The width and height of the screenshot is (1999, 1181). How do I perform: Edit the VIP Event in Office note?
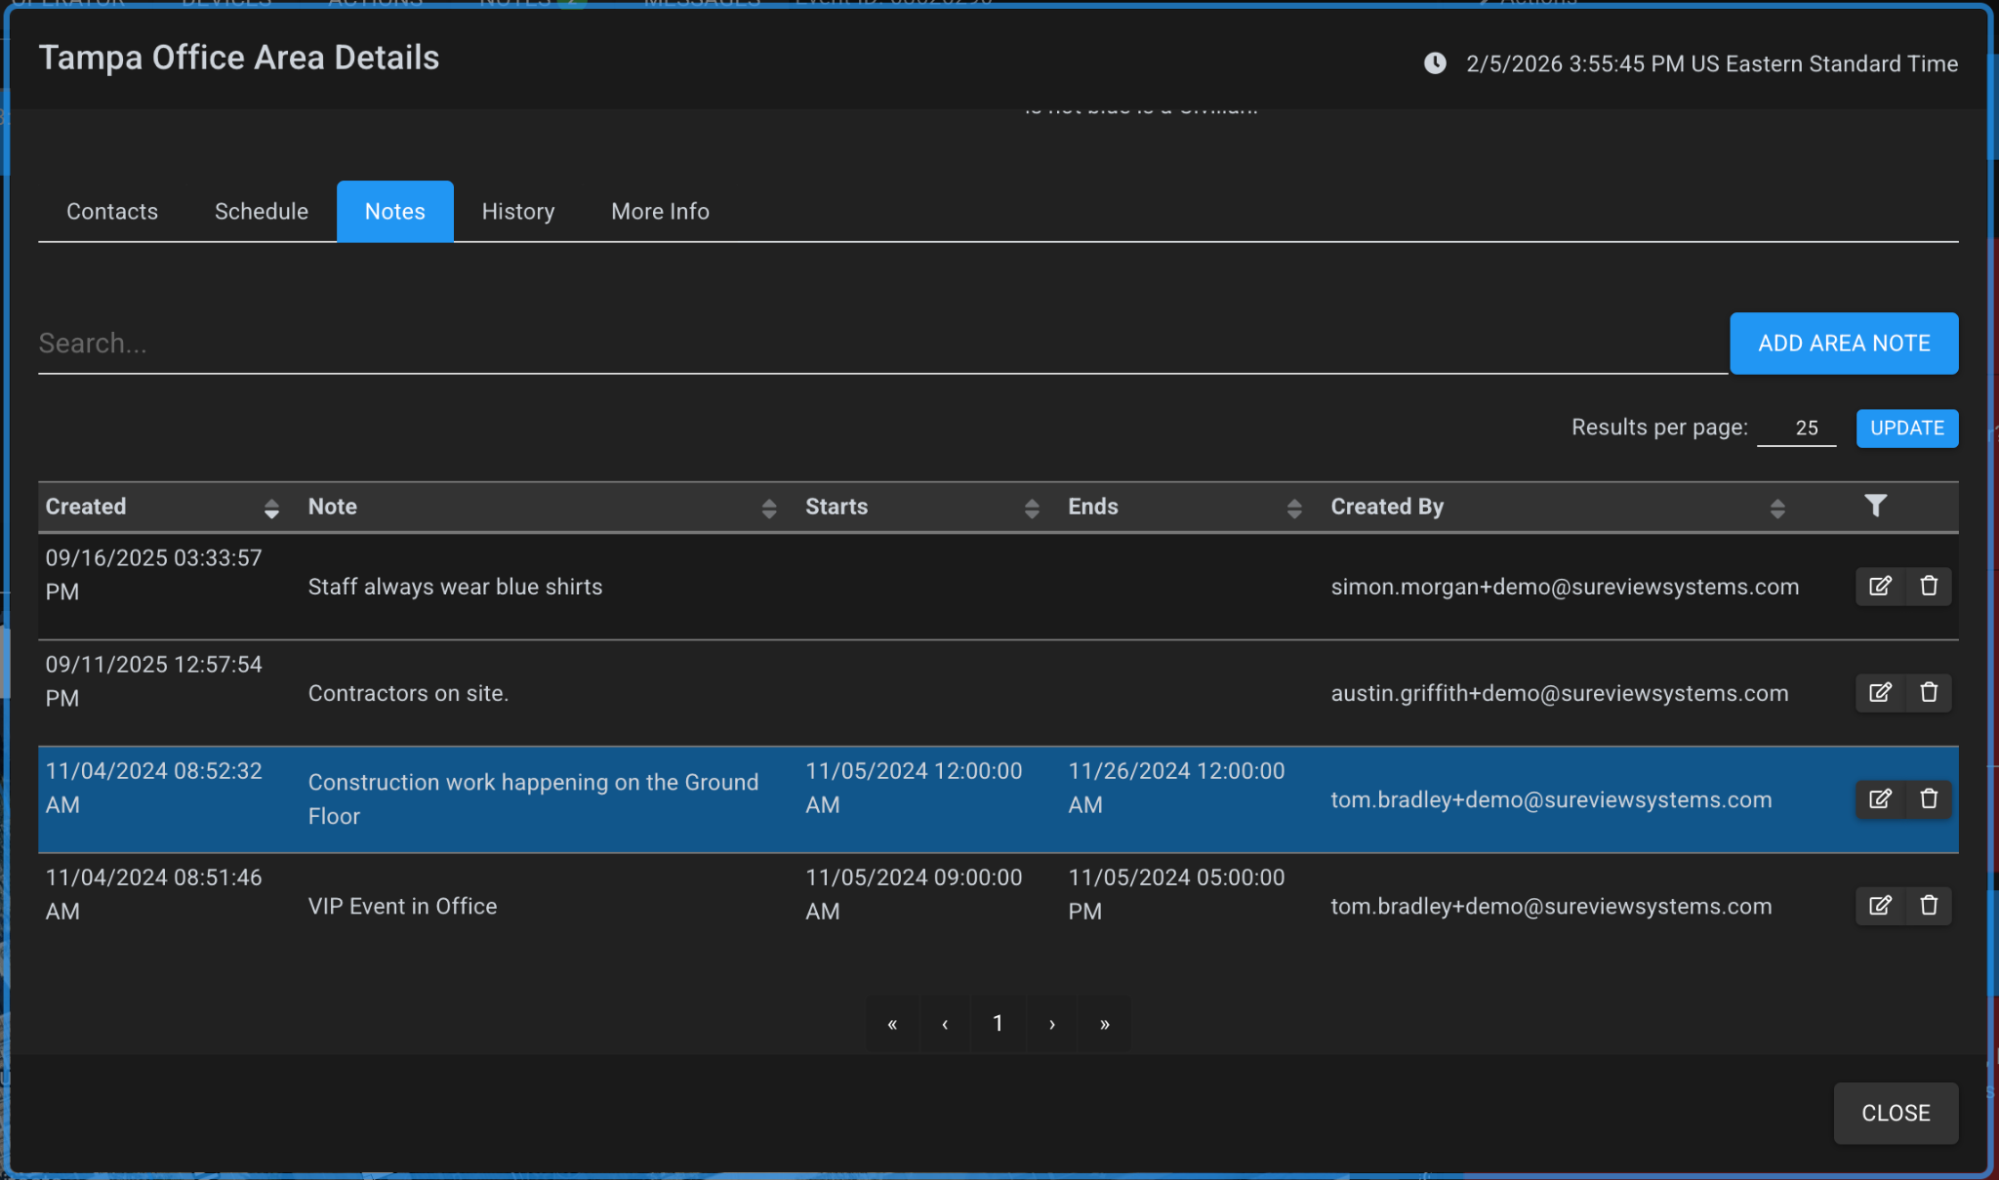[1879, 905]
